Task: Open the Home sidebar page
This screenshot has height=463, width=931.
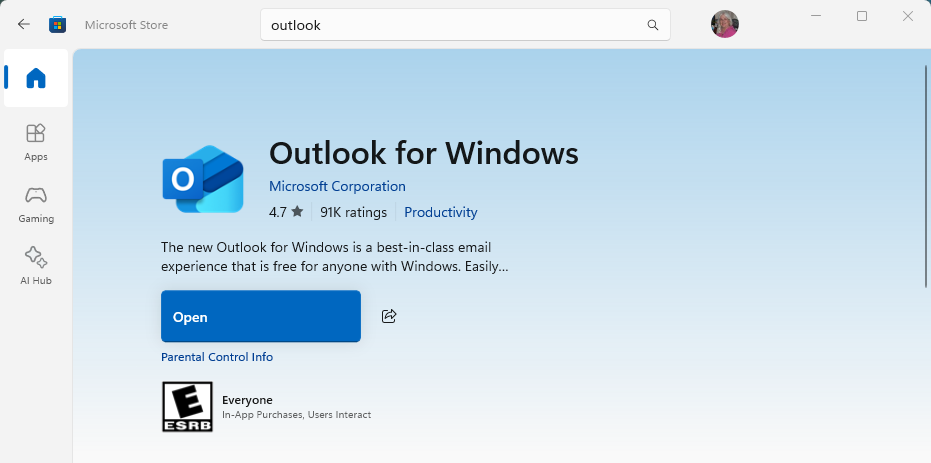Action: tap(36, 78)
